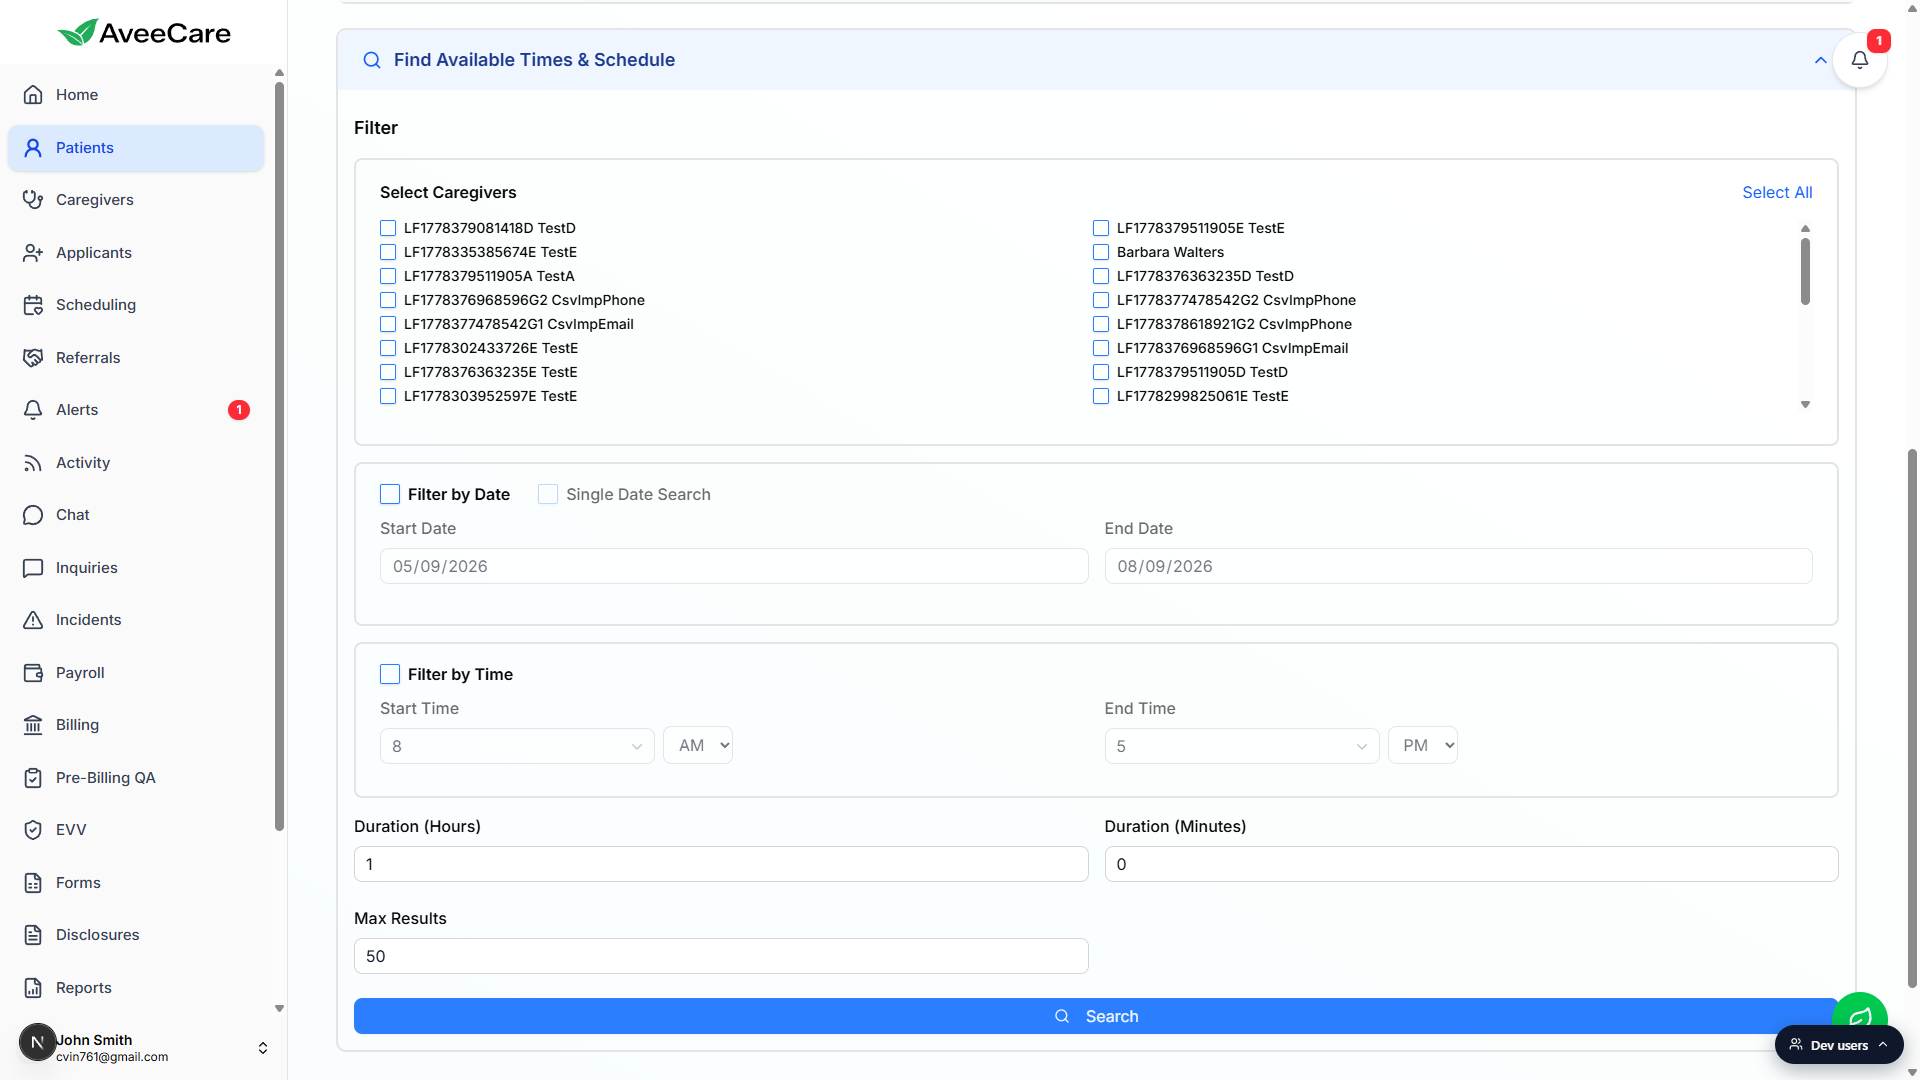Click the End Date field
The height and width of the screenshot is (1080, 1920).
pos(1458,566)
